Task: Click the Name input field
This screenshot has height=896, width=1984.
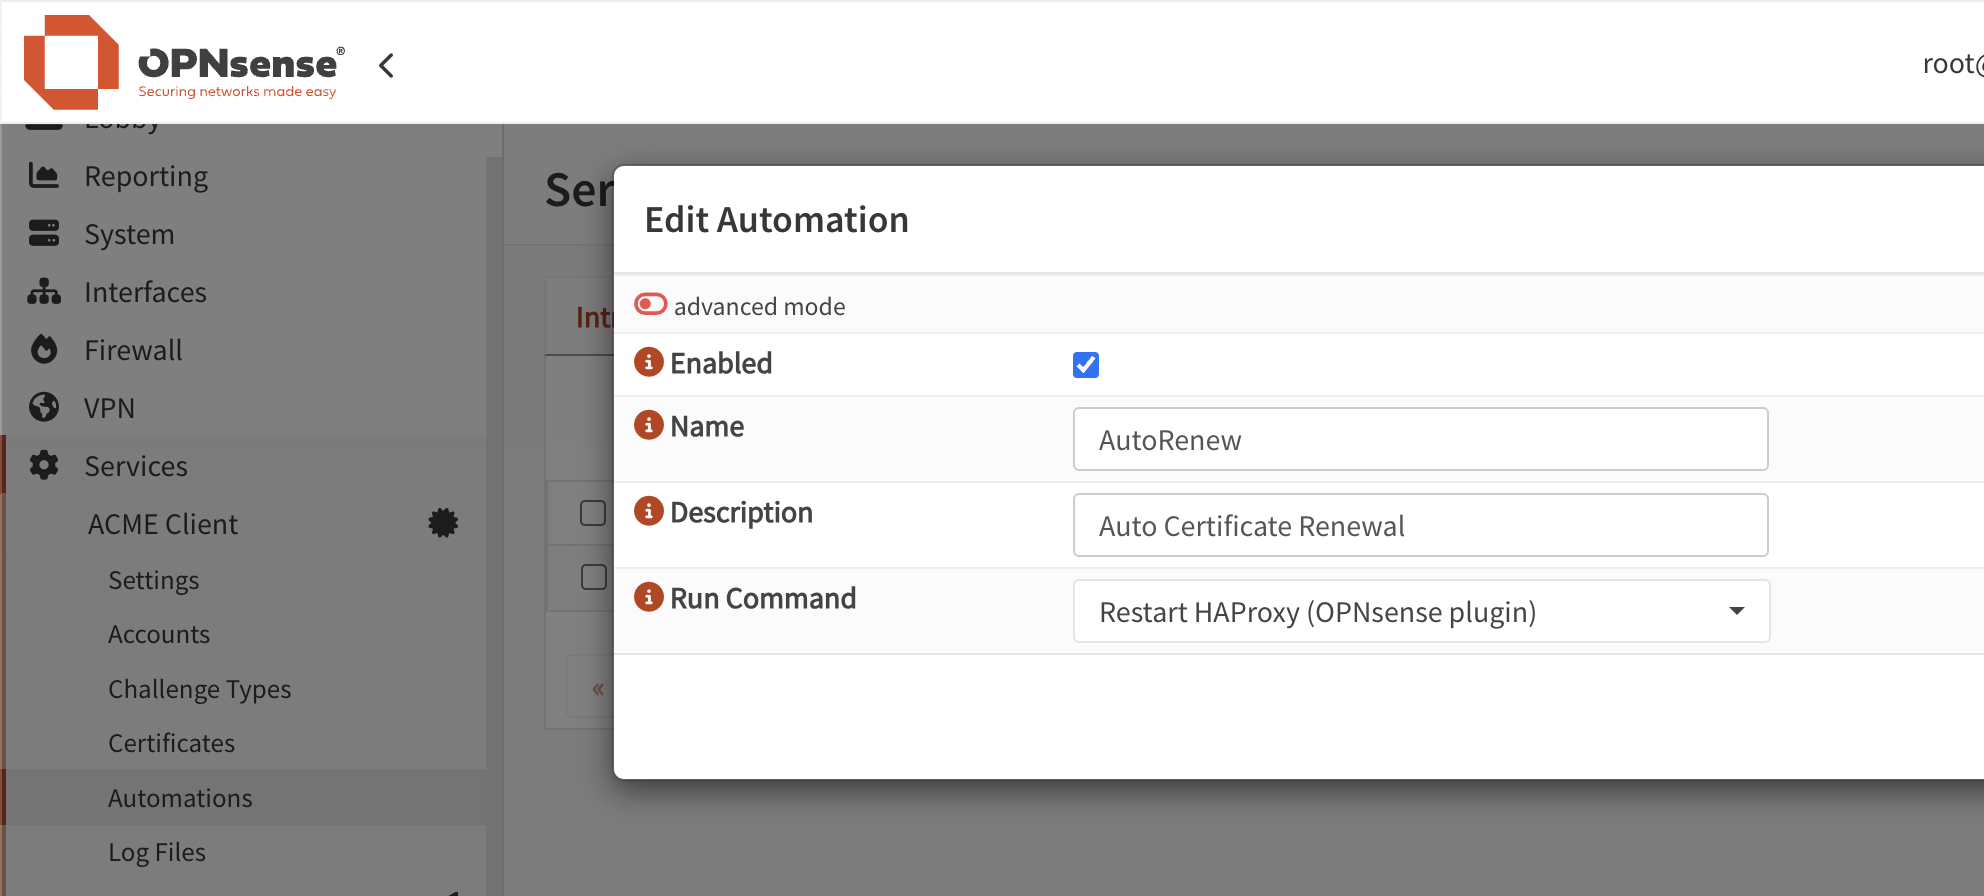Action: coord(1420,439)
